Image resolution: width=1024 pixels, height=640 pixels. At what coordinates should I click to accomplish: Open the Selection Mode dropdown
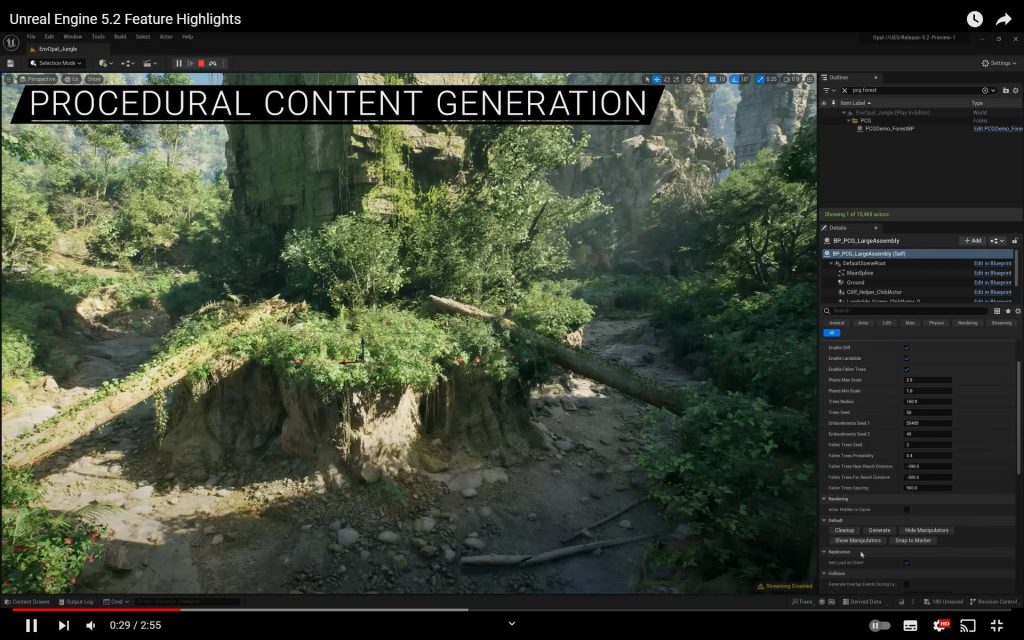click(58, 63)
